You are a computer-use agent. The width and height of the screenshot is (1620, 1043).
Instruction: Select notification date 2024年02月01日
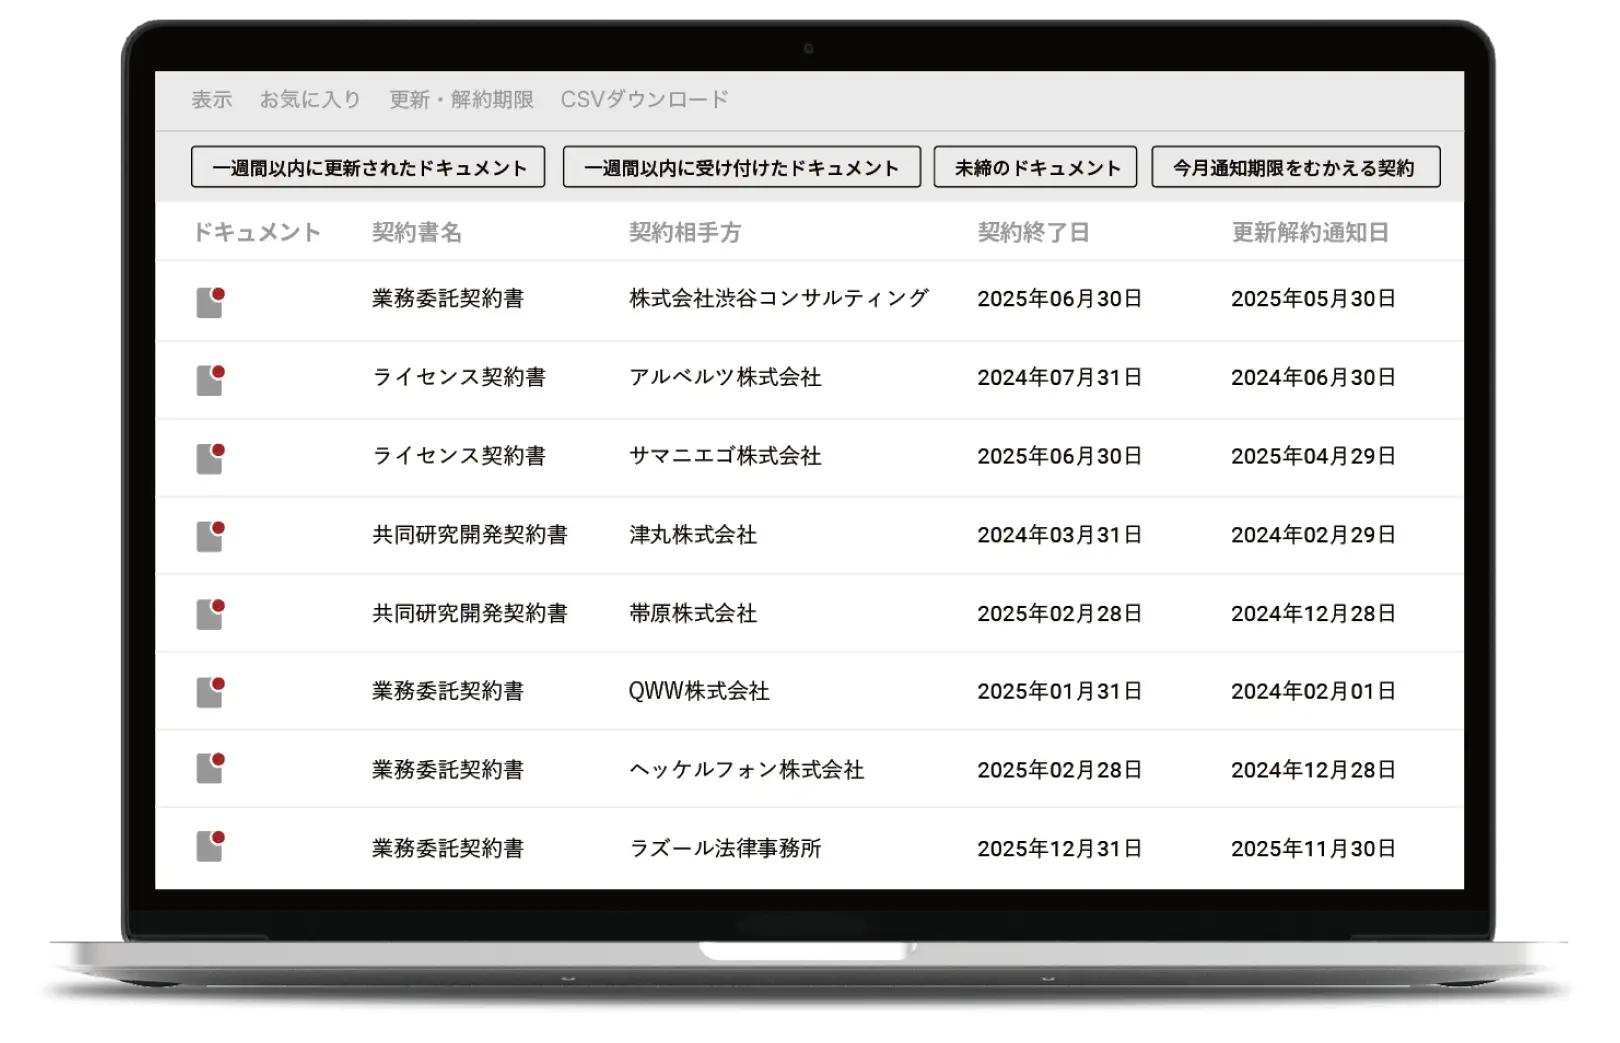point(1313,691)
